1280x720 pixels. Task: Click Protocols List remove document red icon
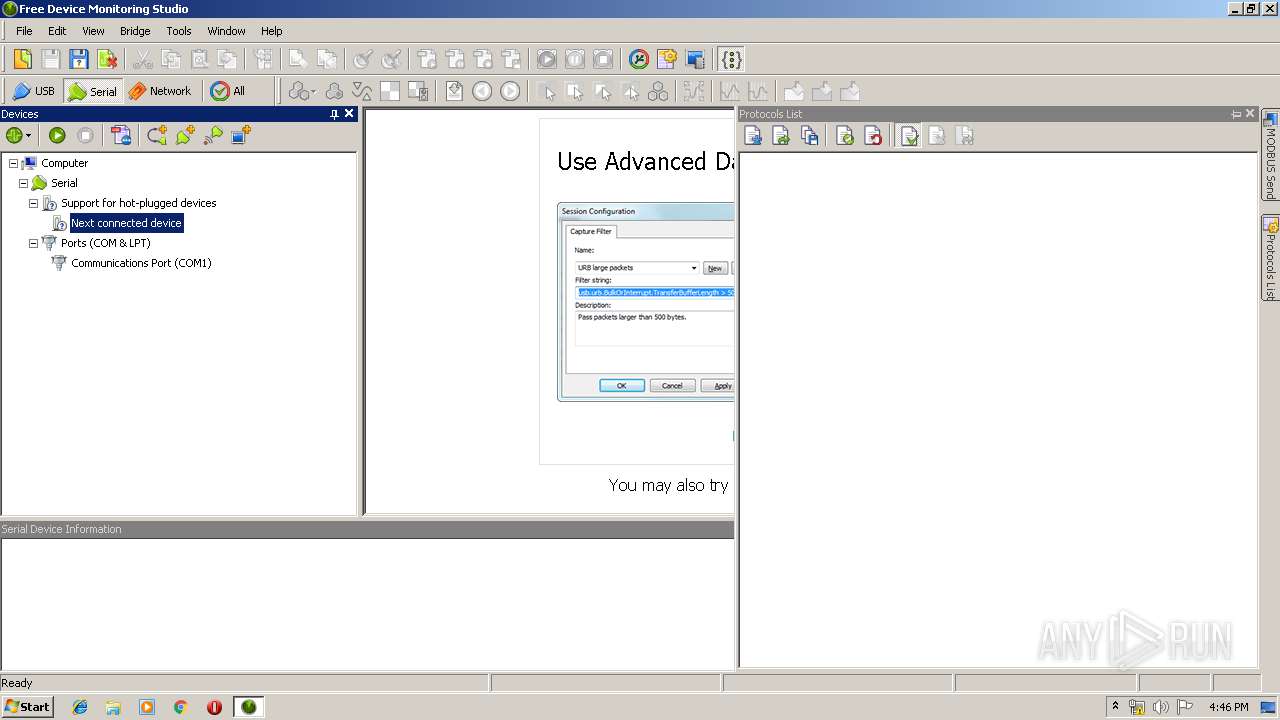click(873, 136)
